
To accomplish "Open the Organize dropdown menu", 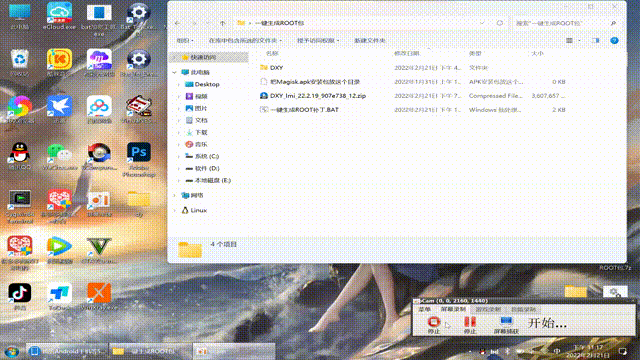I will [185, 40].
